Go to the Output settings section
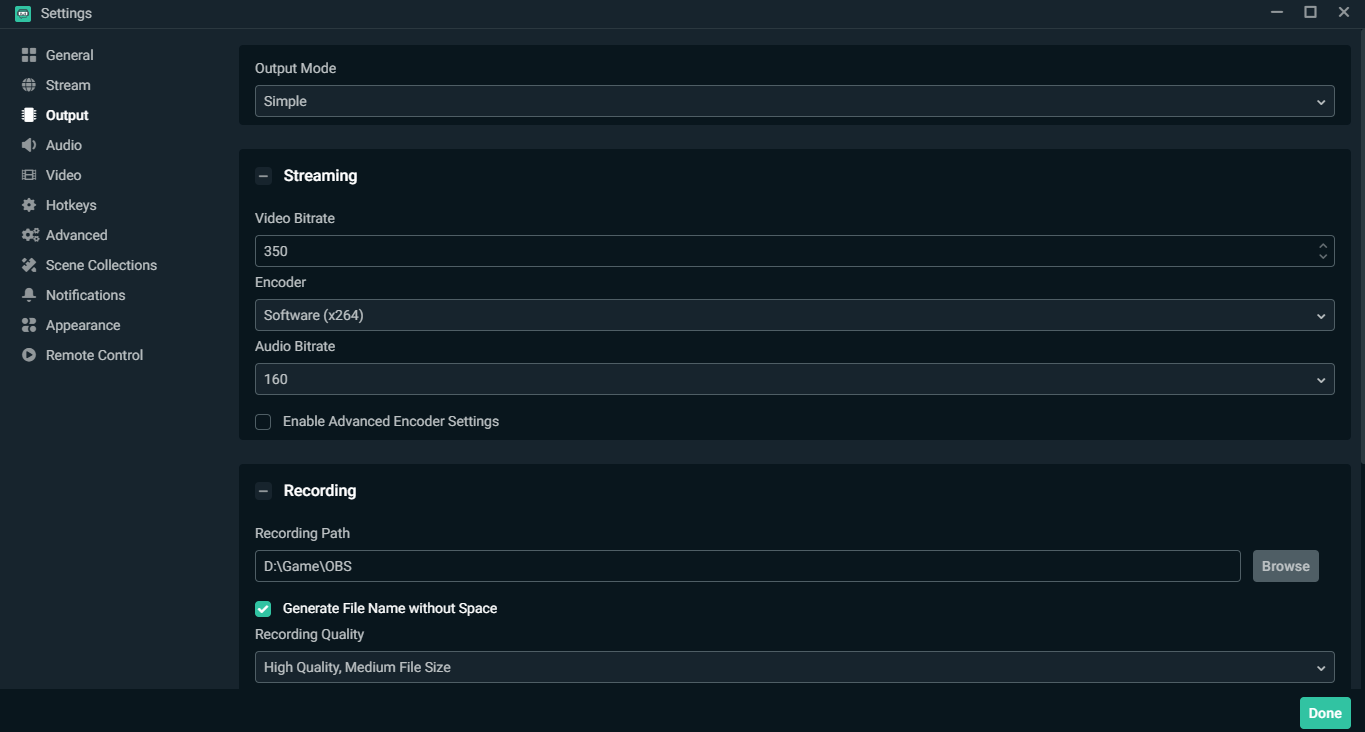Image resolution: width=1365 pixels, height=732 pixels. click(28, 114)
